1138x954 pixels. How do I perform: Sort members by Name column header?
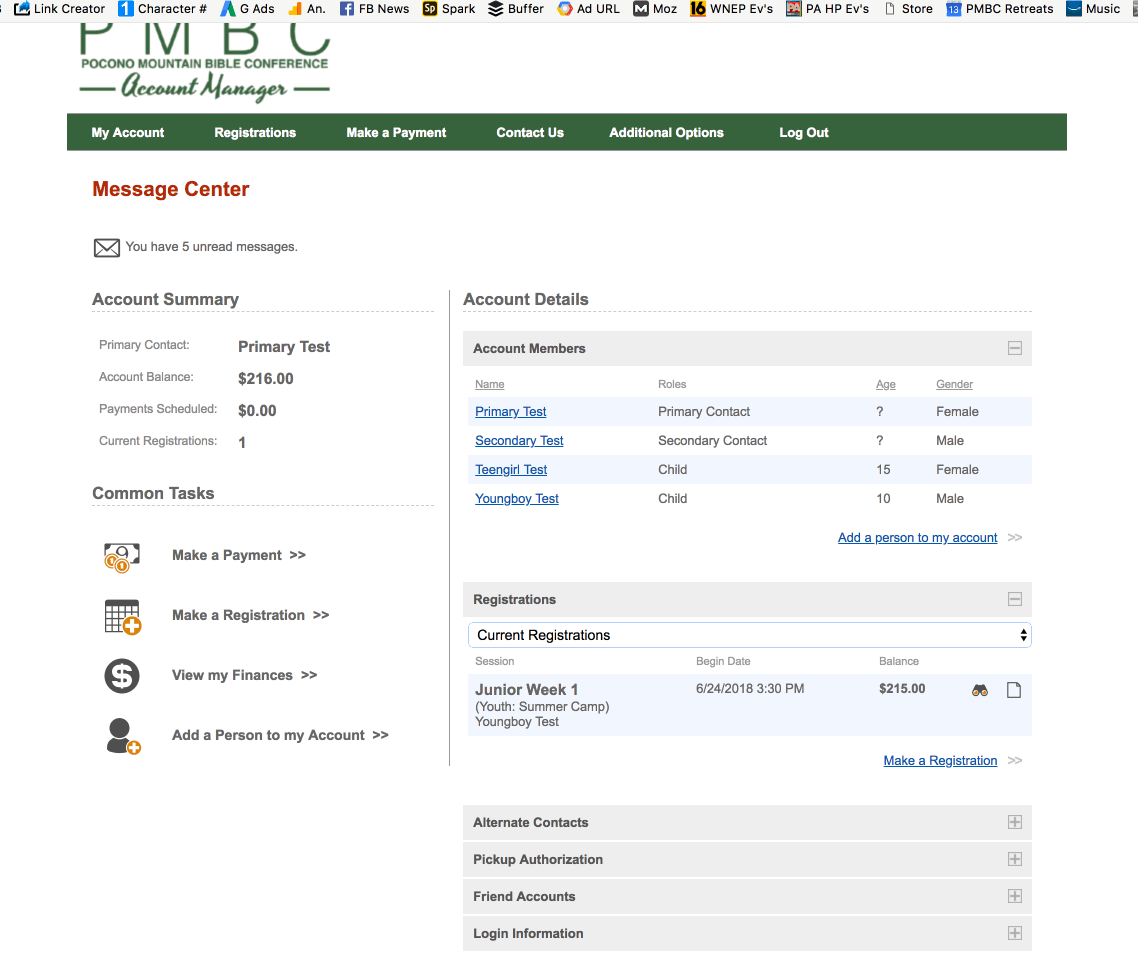[489, 385]
